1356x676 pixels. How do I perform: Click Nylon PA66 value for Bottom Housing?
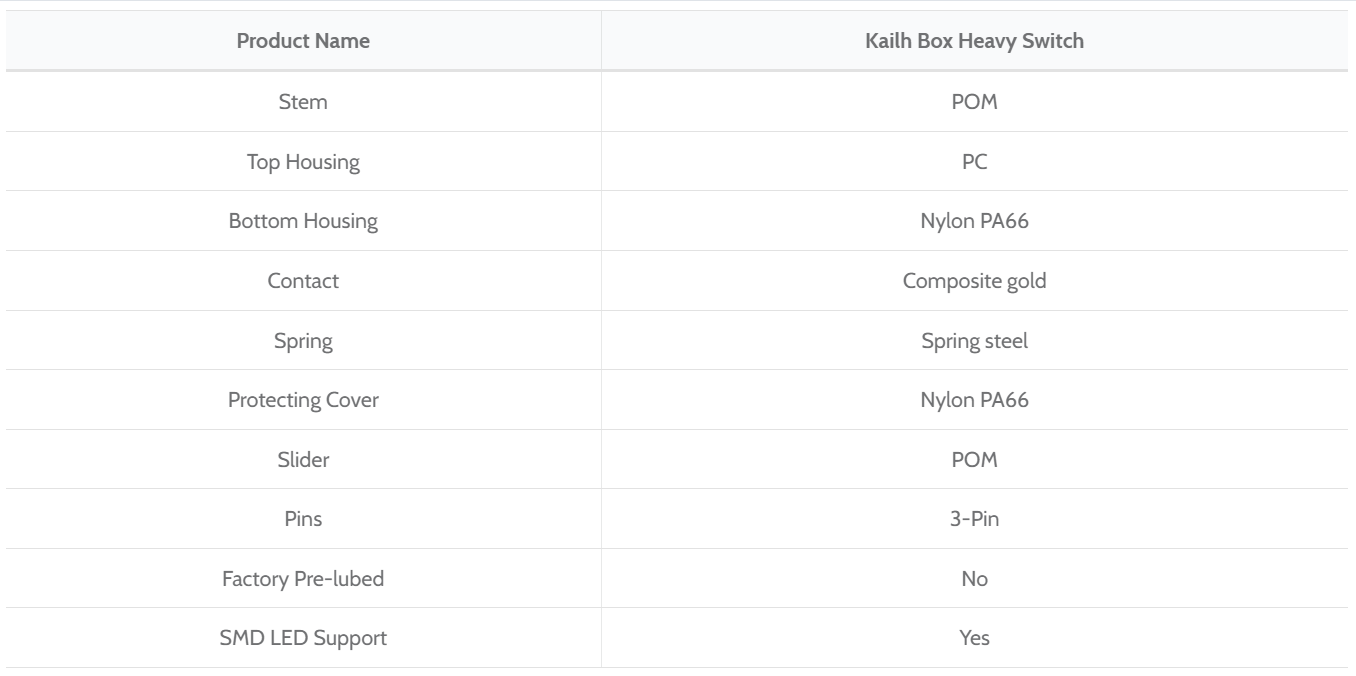point(974,221)
